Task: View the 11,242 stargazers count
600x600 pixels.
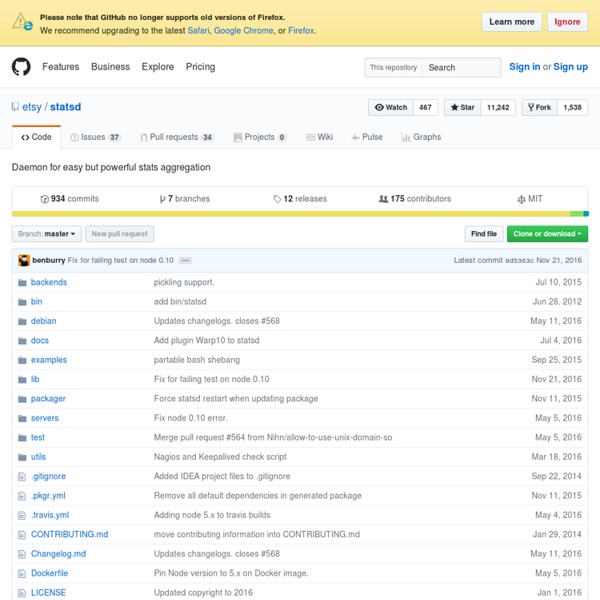Action: [498, 108]
